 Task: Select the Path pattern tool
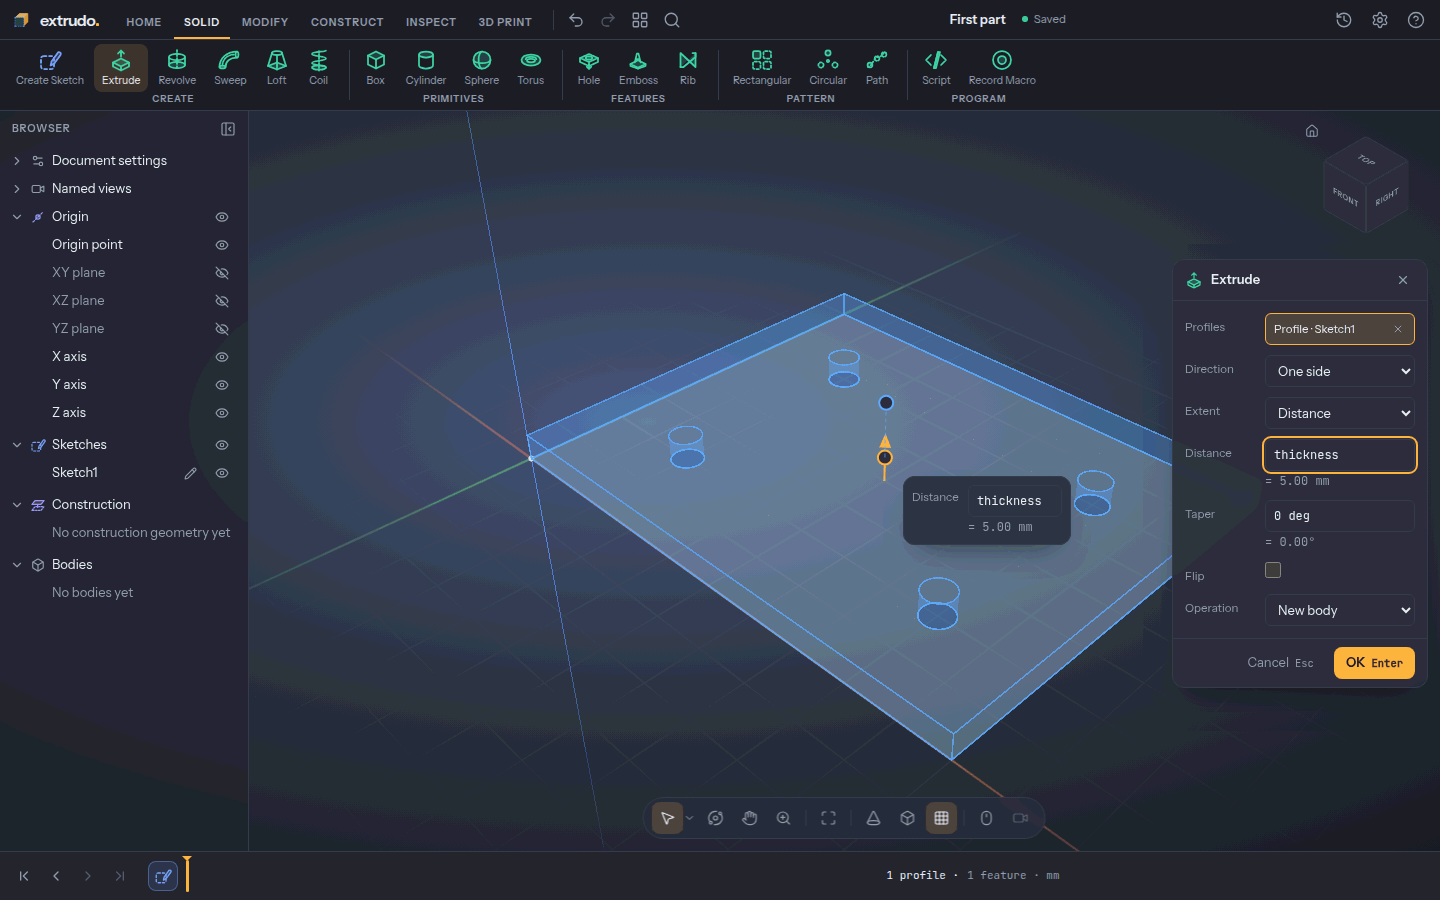click(877, 68)
